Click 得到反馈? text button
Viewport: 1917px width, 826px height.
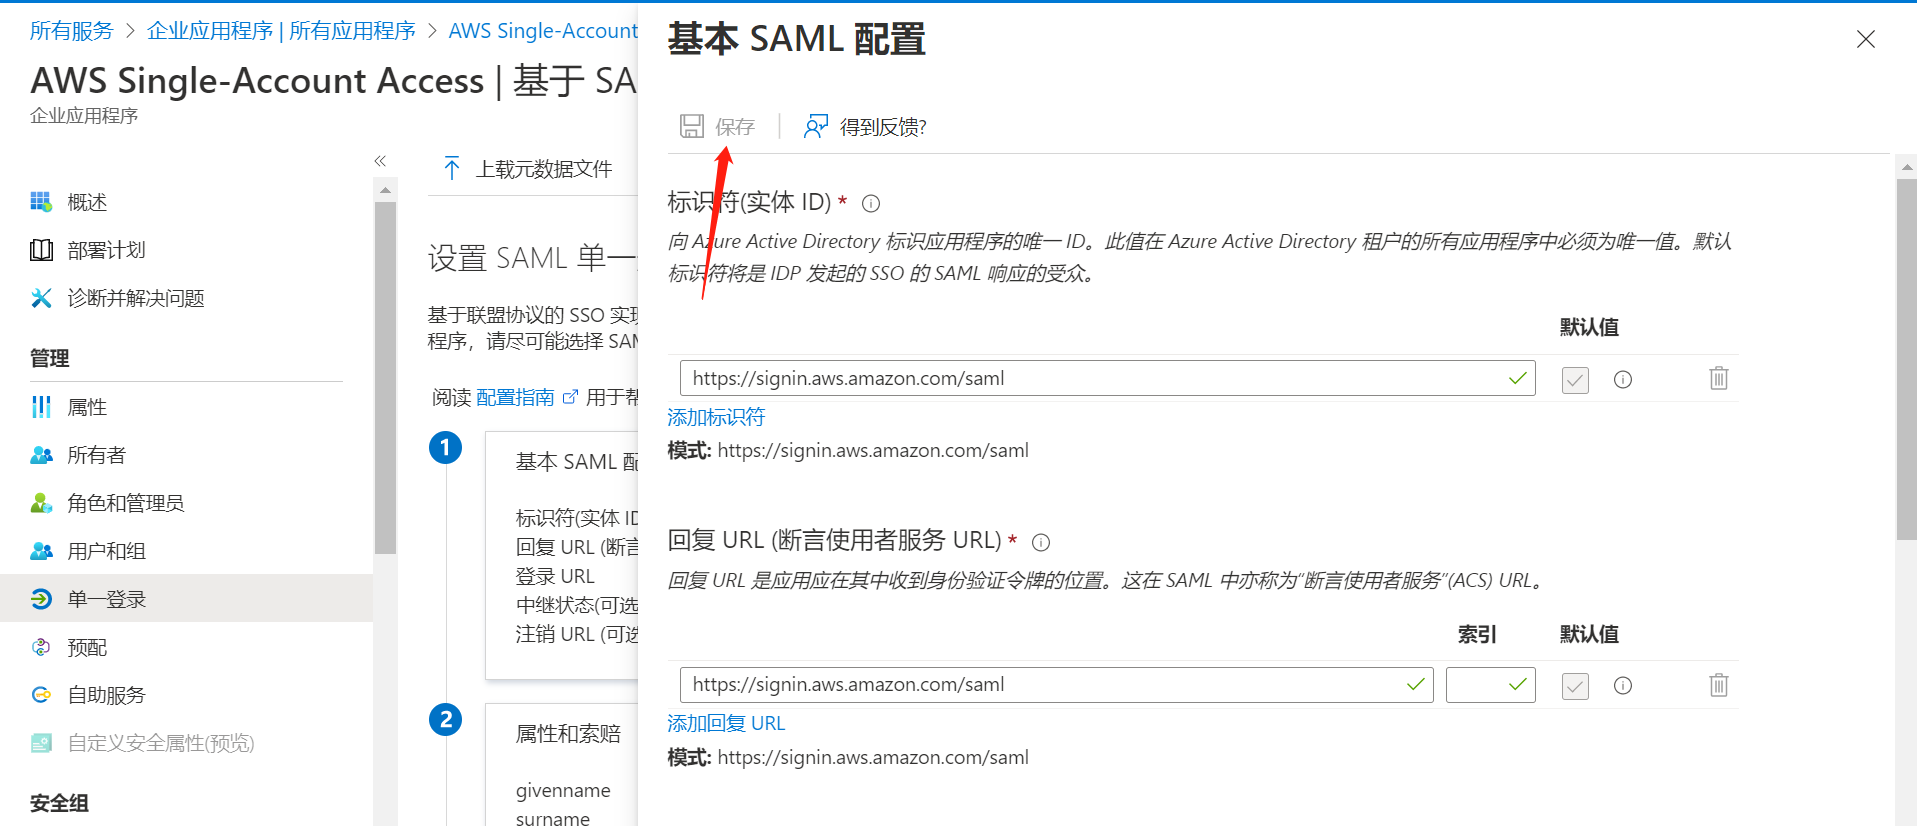(883, 127)
